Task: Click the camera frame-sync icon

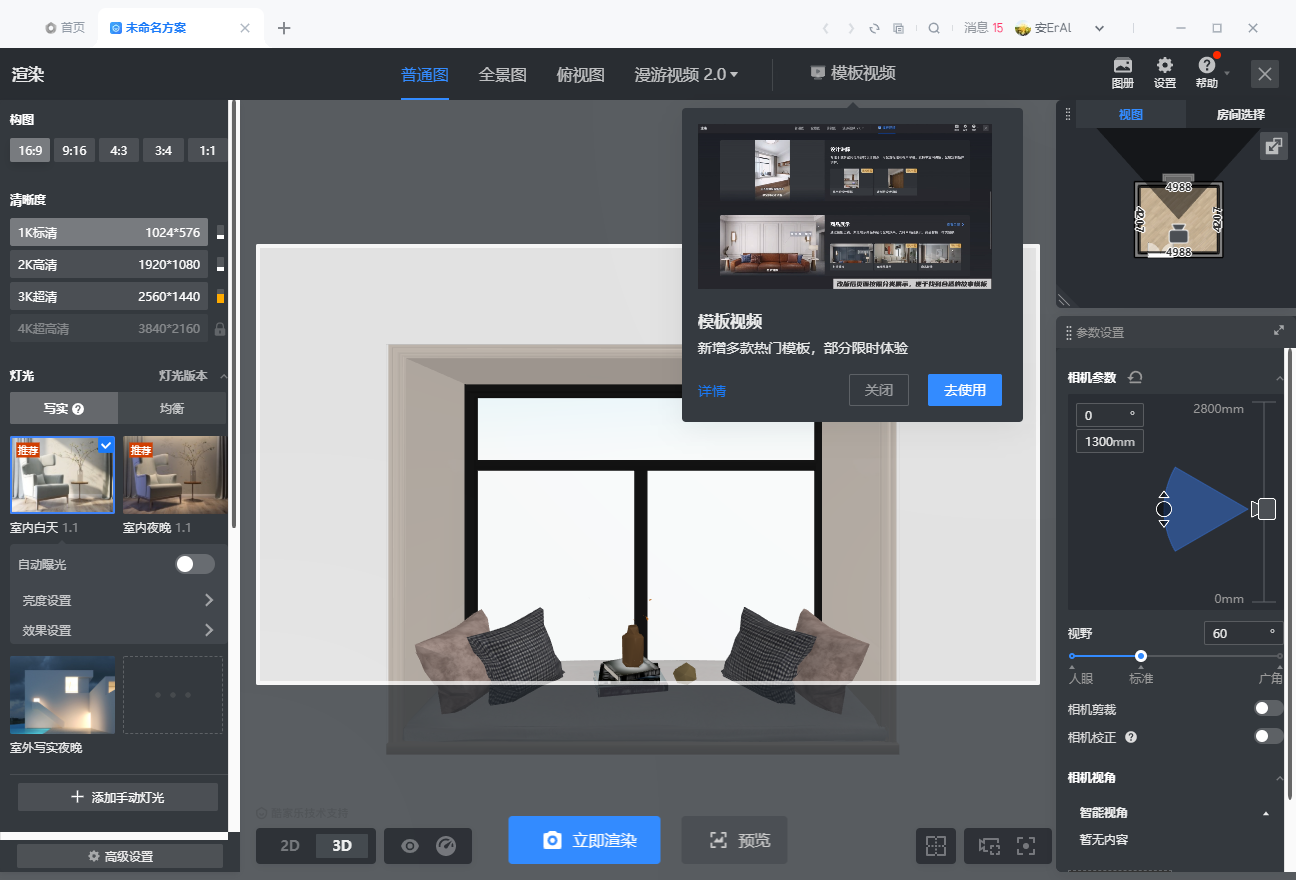Action: click(x=990, y=846)
